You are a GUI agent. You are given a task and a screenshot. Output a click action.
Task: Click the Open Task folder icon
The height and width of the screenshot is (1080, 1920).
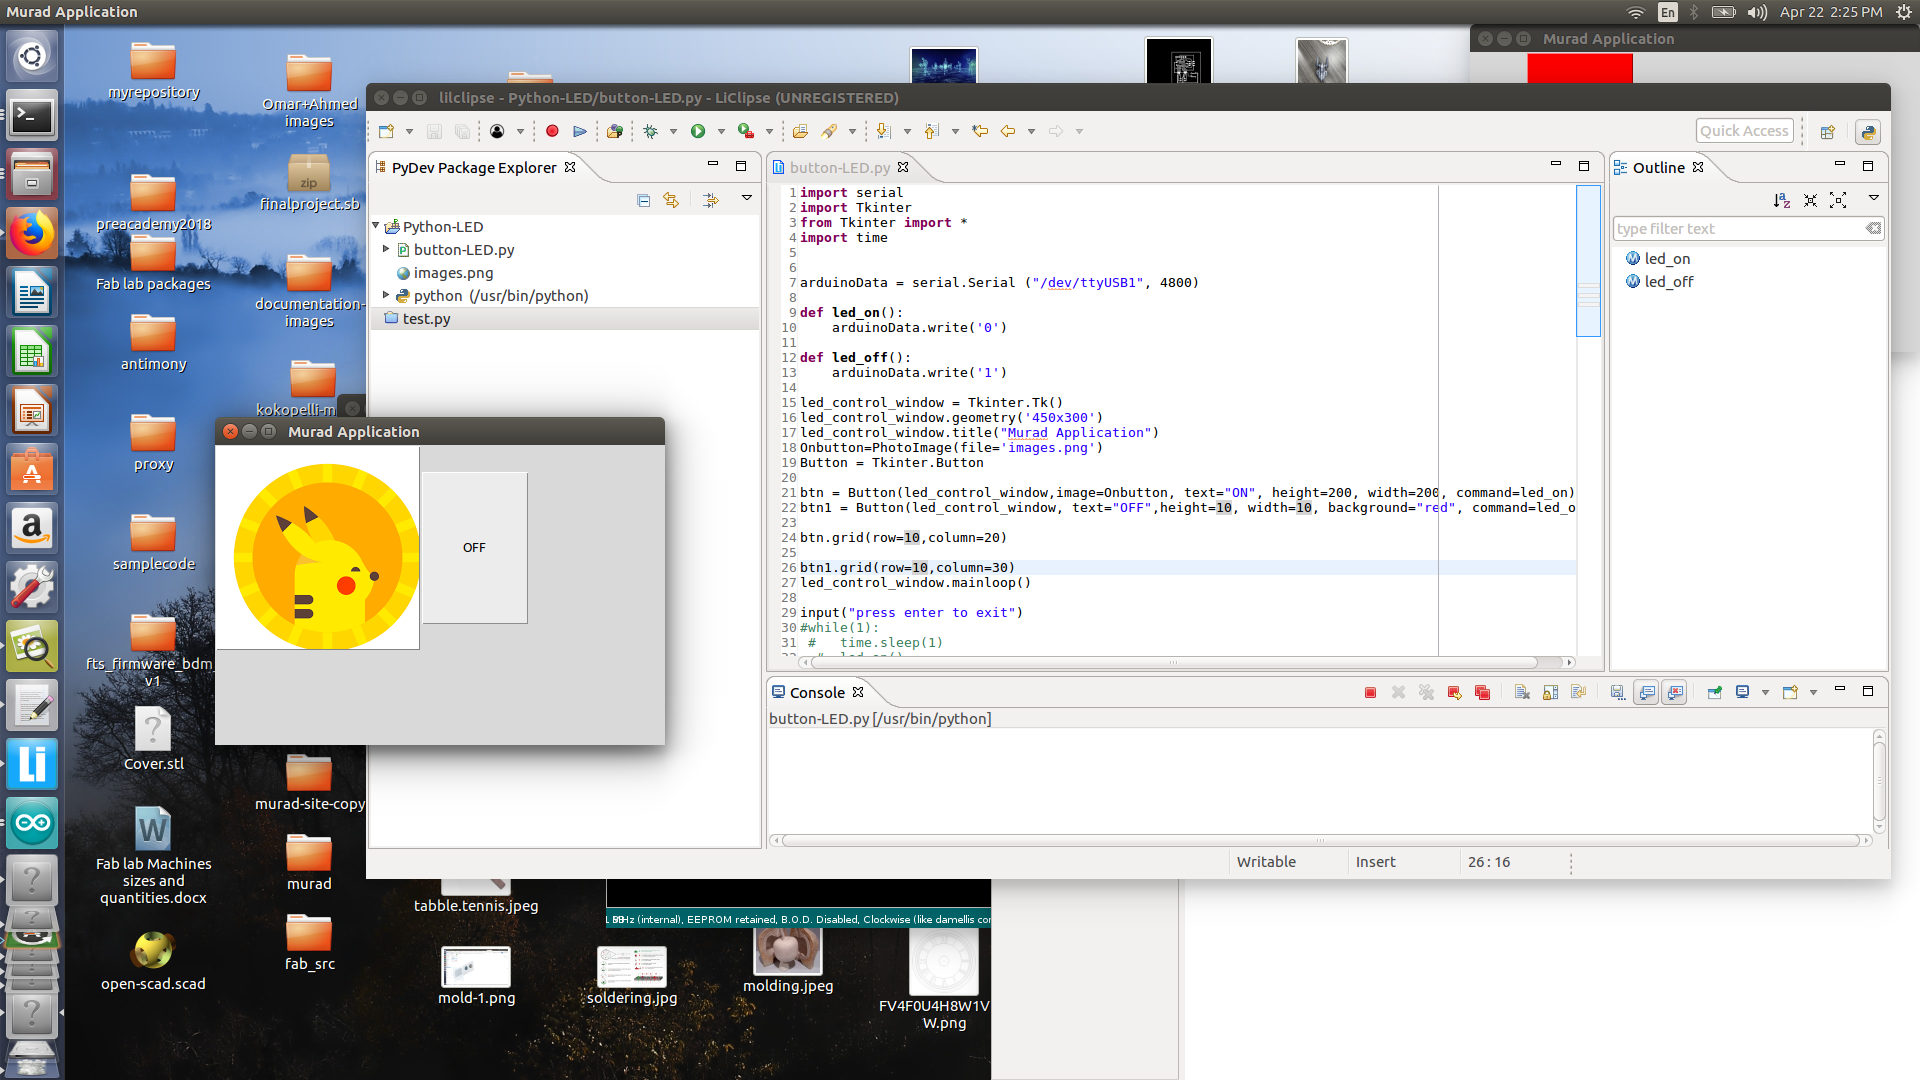point(800,131)
